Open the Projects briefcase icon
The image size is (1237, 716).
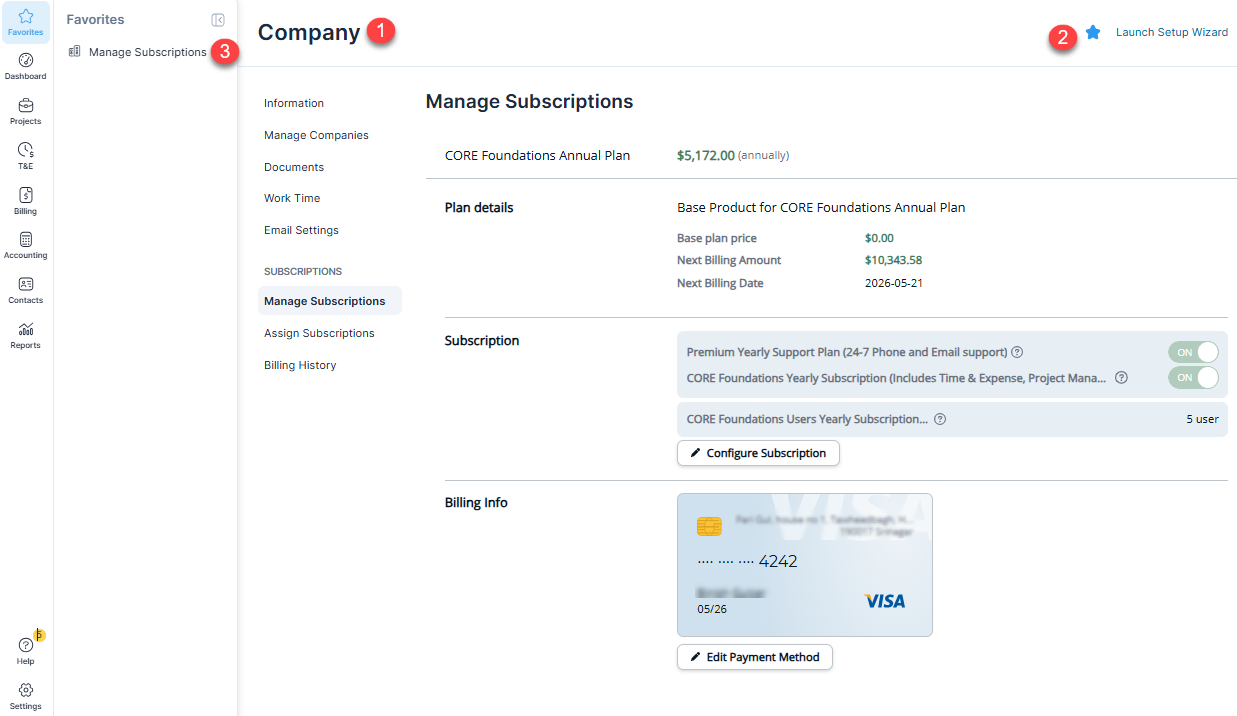pos(26,105)
